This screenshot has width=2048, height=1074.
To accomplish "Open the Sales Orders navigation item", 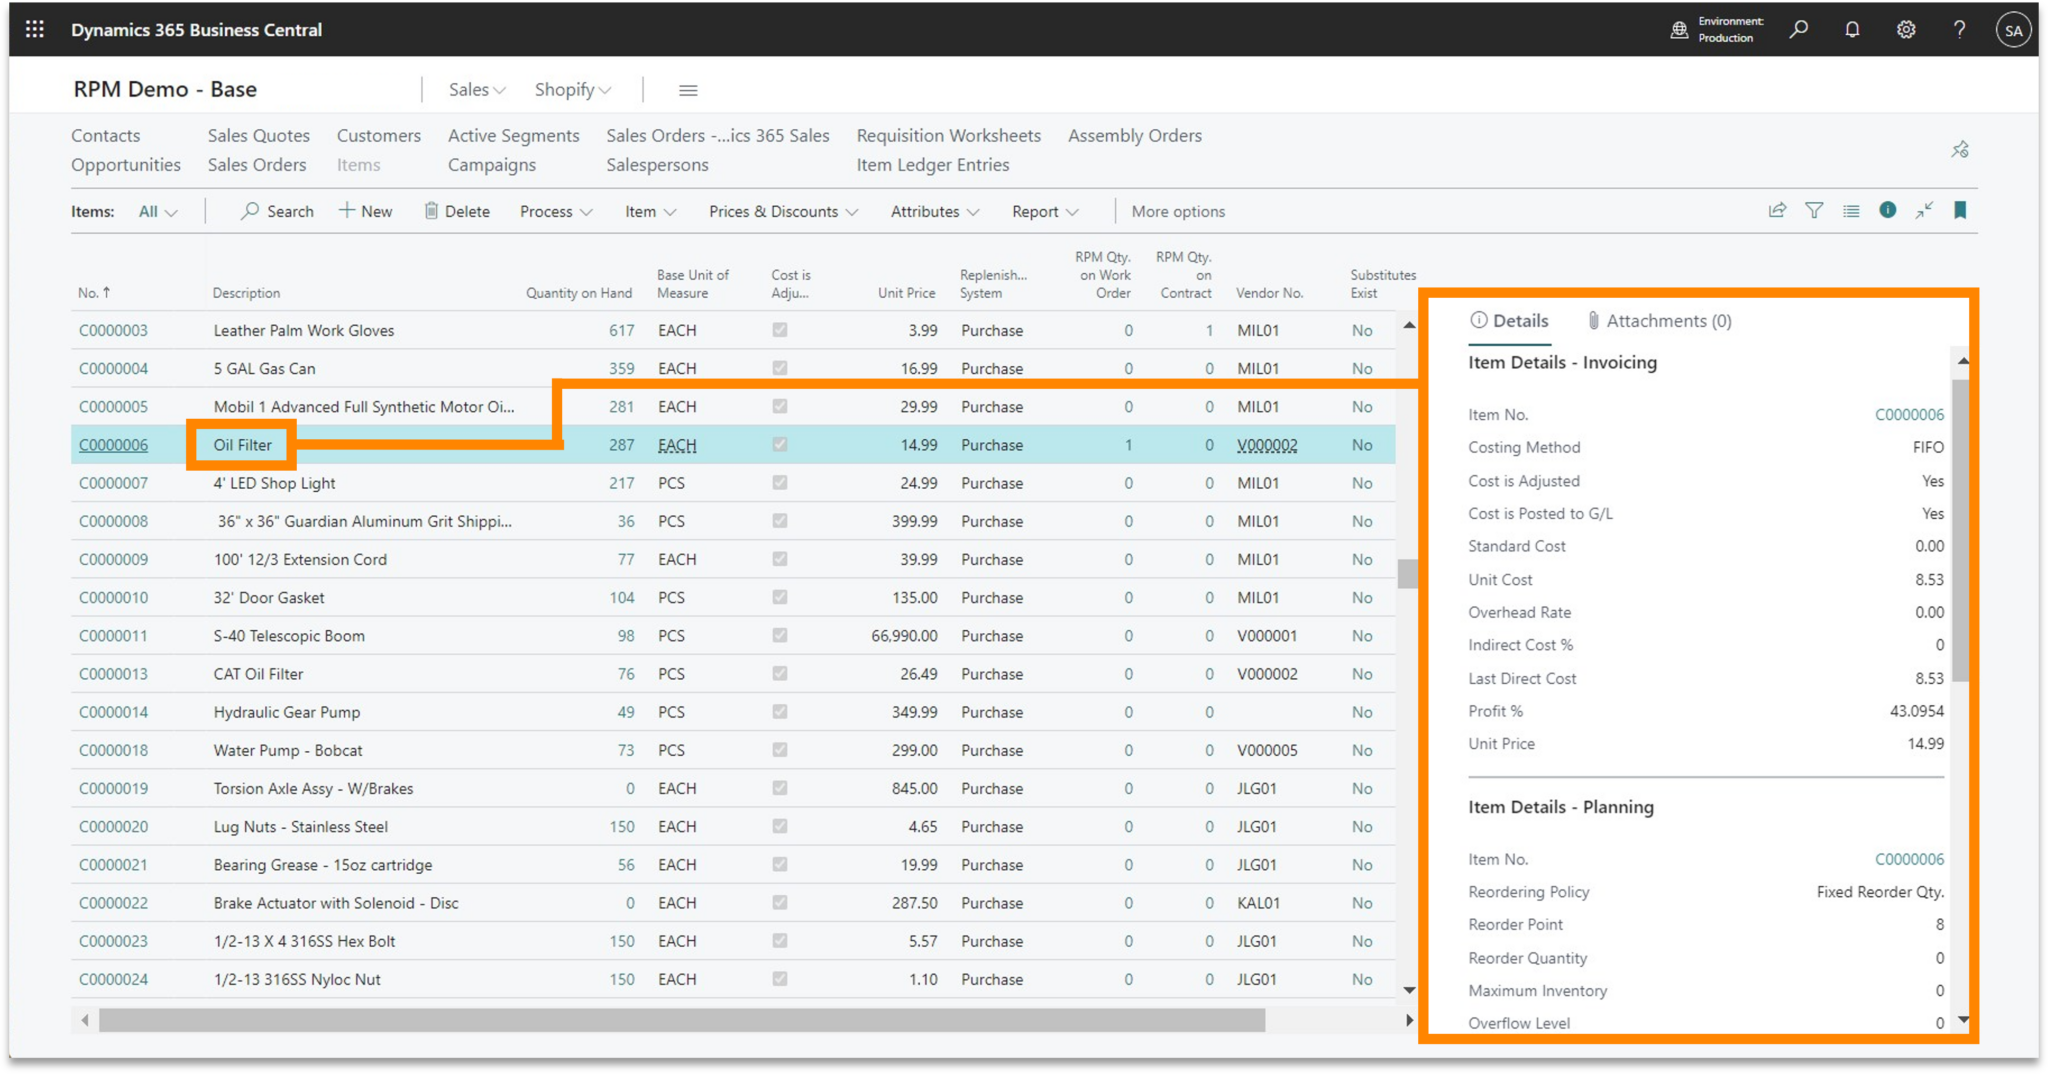I will coord(257,164).
